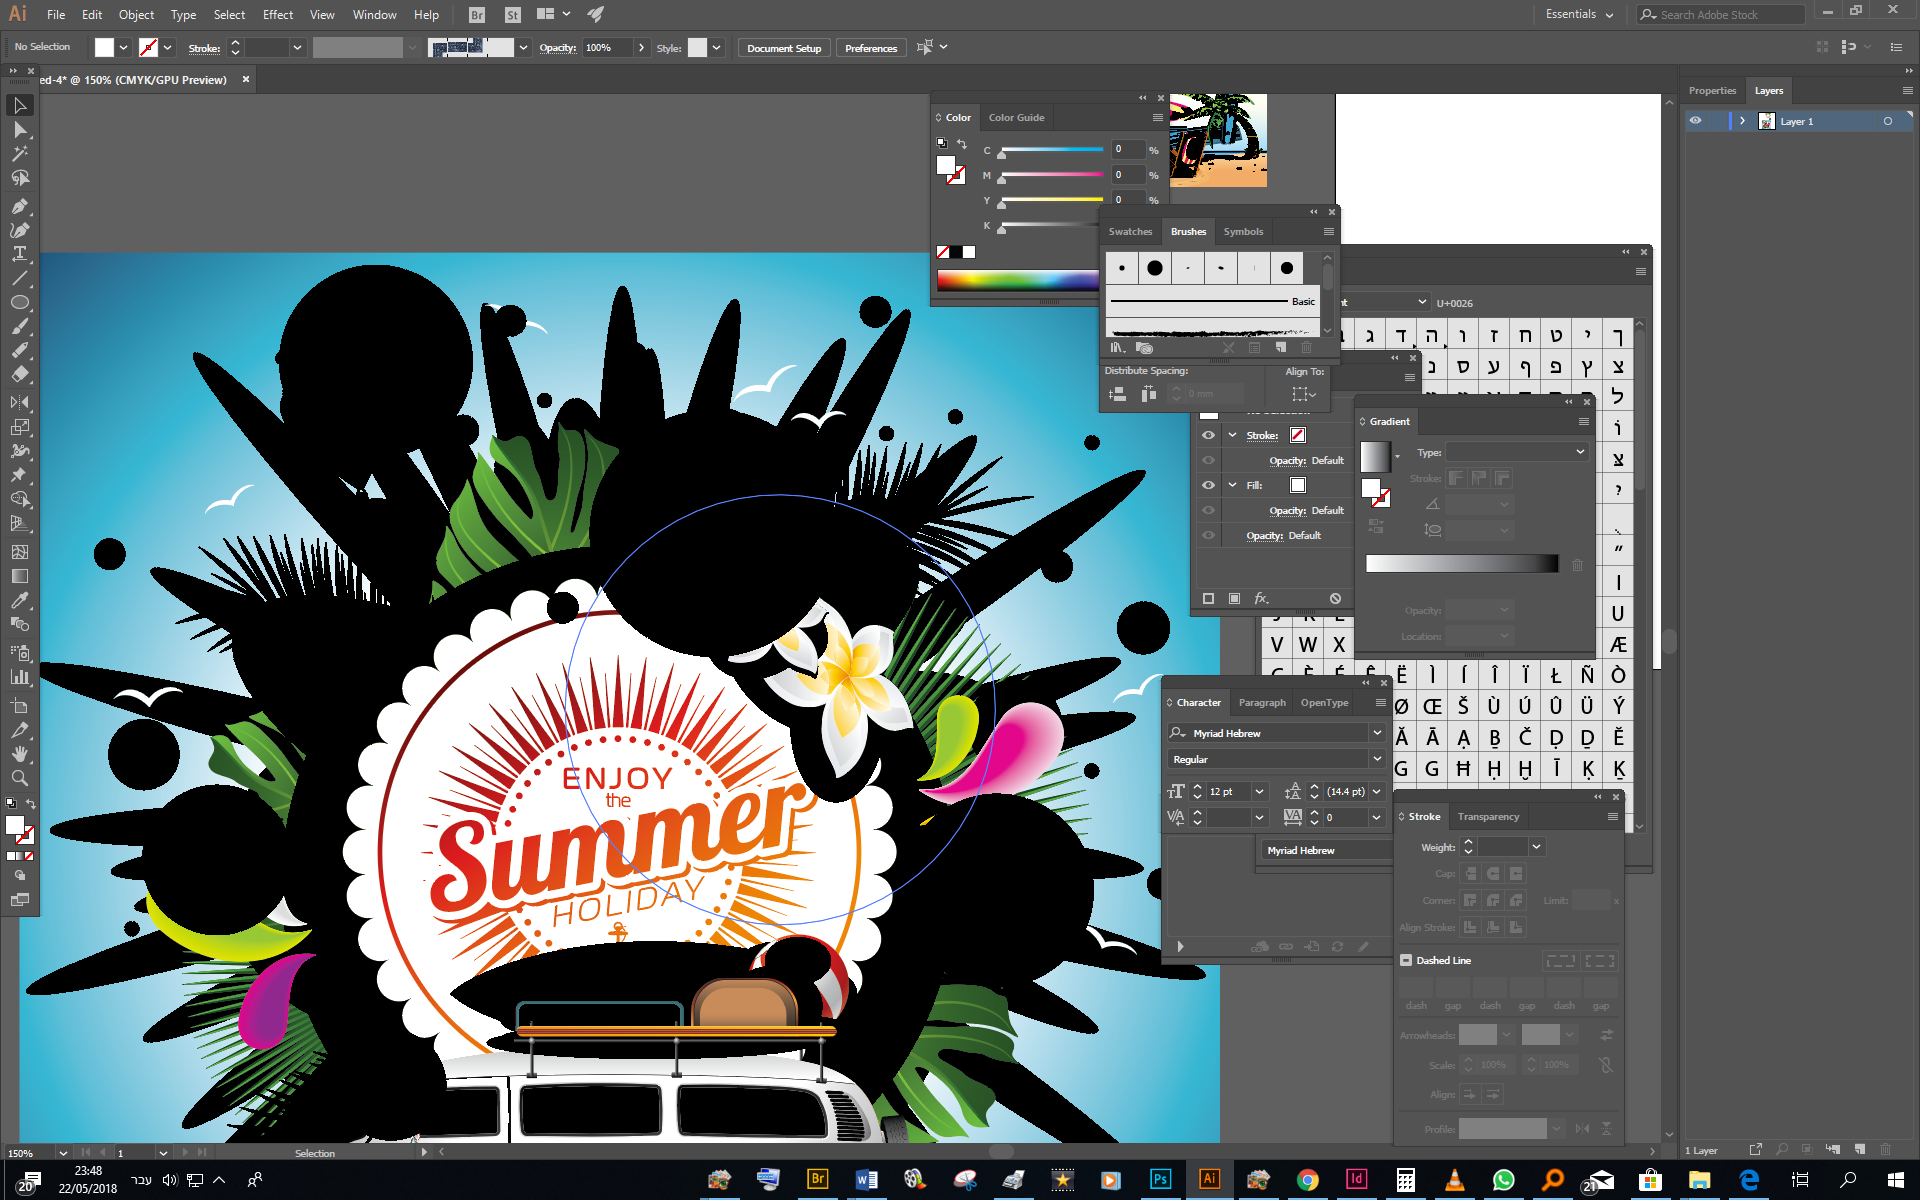This screenshot has width=1920, height=1200.
Task: Select the Lasso tool
Action: 19,178
